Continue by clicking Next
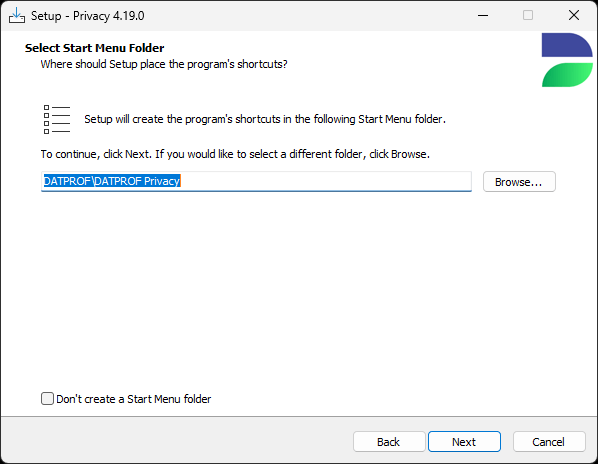 click(464, 442)
